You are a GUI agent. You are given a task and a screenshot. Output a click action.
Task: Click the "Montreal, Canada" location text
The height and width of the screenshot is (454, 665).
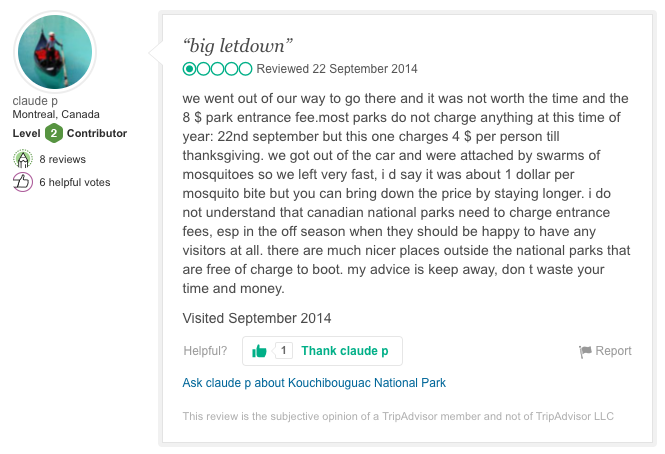tap(57, 115)
